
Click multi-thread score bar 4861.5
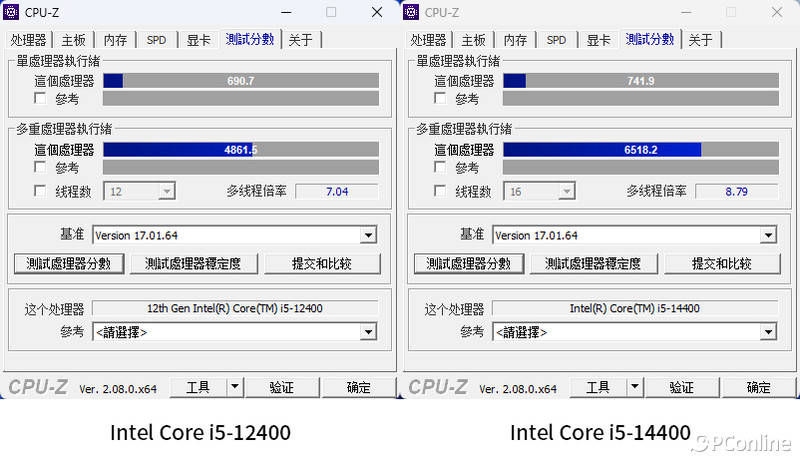pyautogui.click(x=241, y=149)
